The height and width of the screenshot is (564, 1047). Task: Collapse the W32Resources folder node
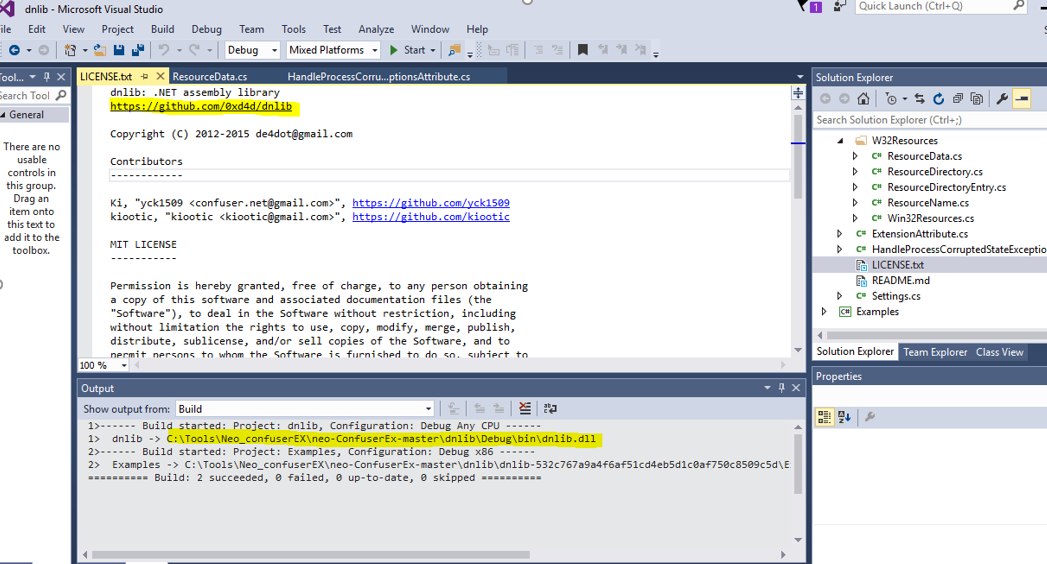(841, 141)
